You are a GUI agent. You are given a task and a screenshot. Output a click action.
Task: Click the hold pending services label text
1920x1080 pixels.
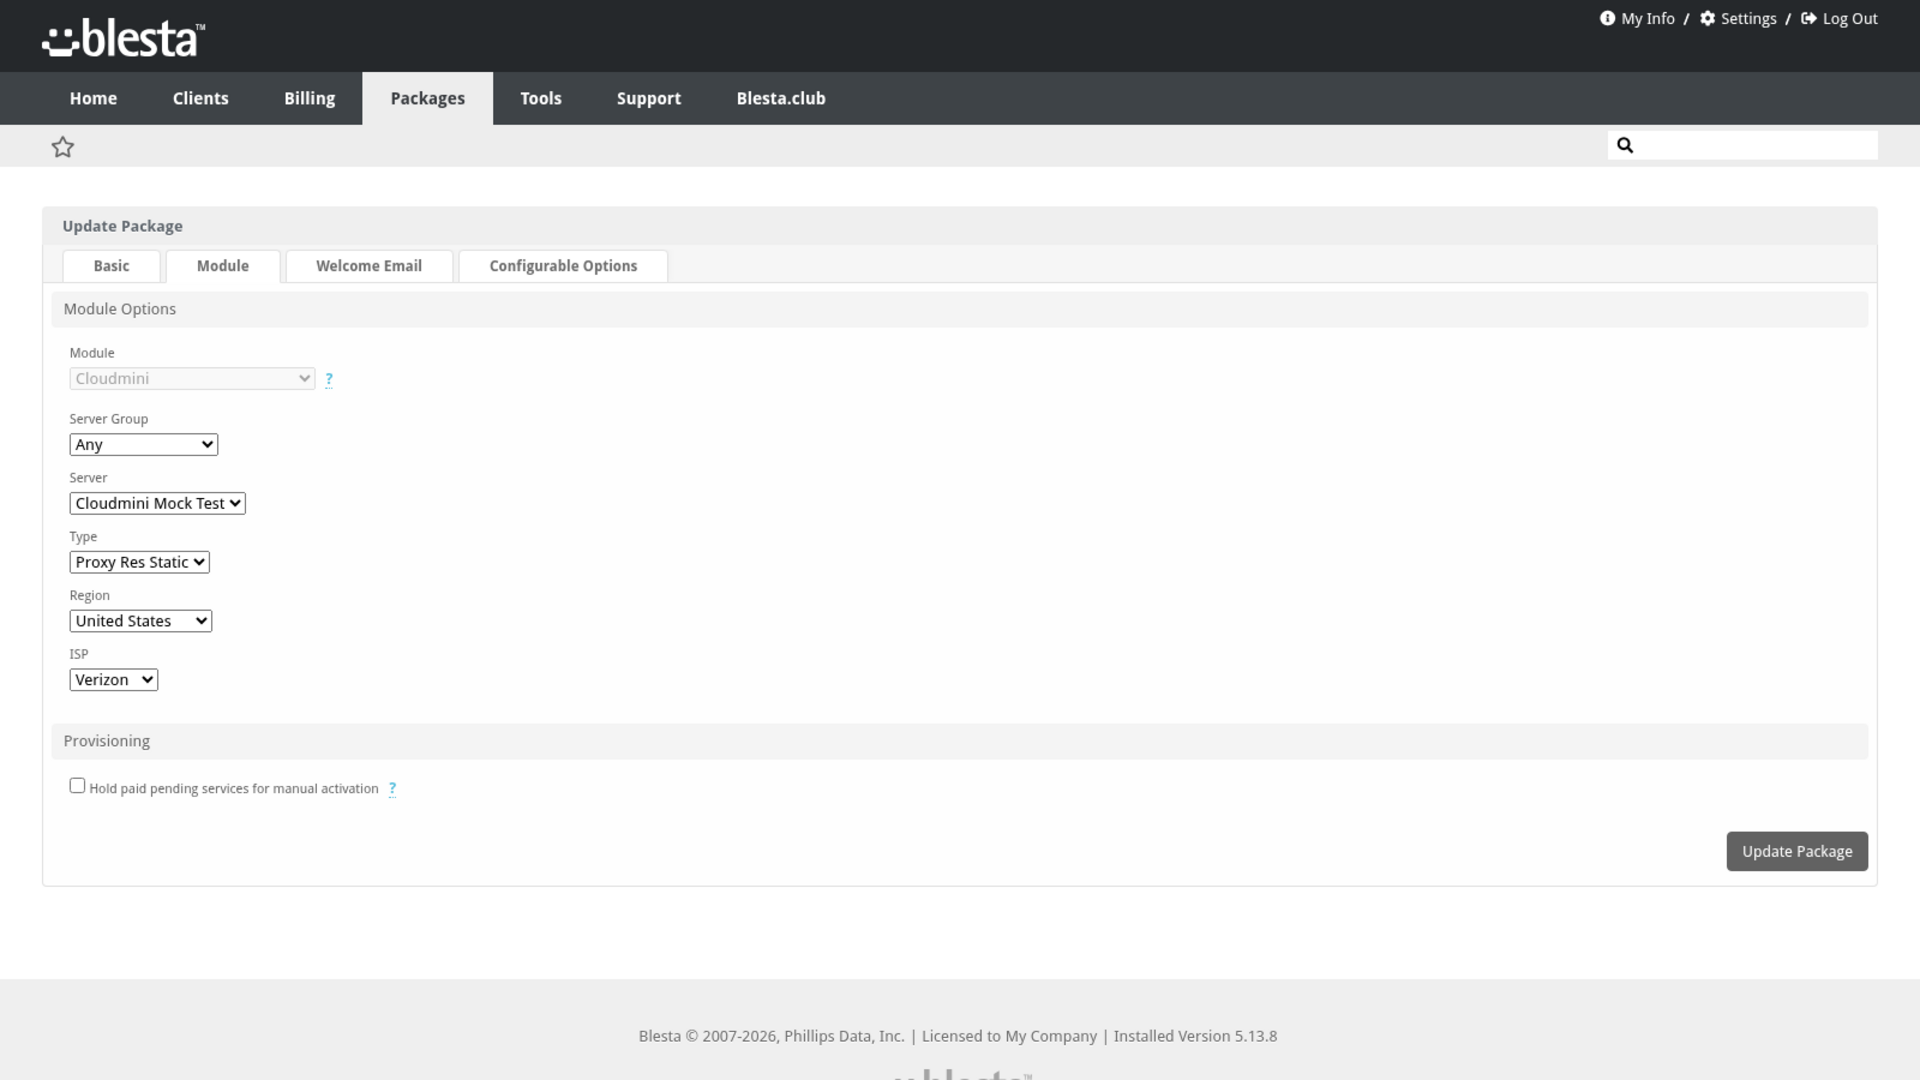click(234, 788)
